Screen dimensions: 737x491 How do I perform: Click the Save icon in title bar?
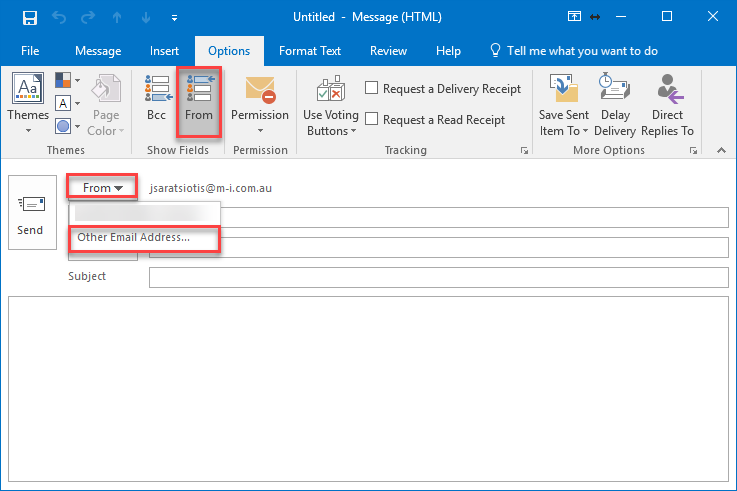tap(30, 18)
